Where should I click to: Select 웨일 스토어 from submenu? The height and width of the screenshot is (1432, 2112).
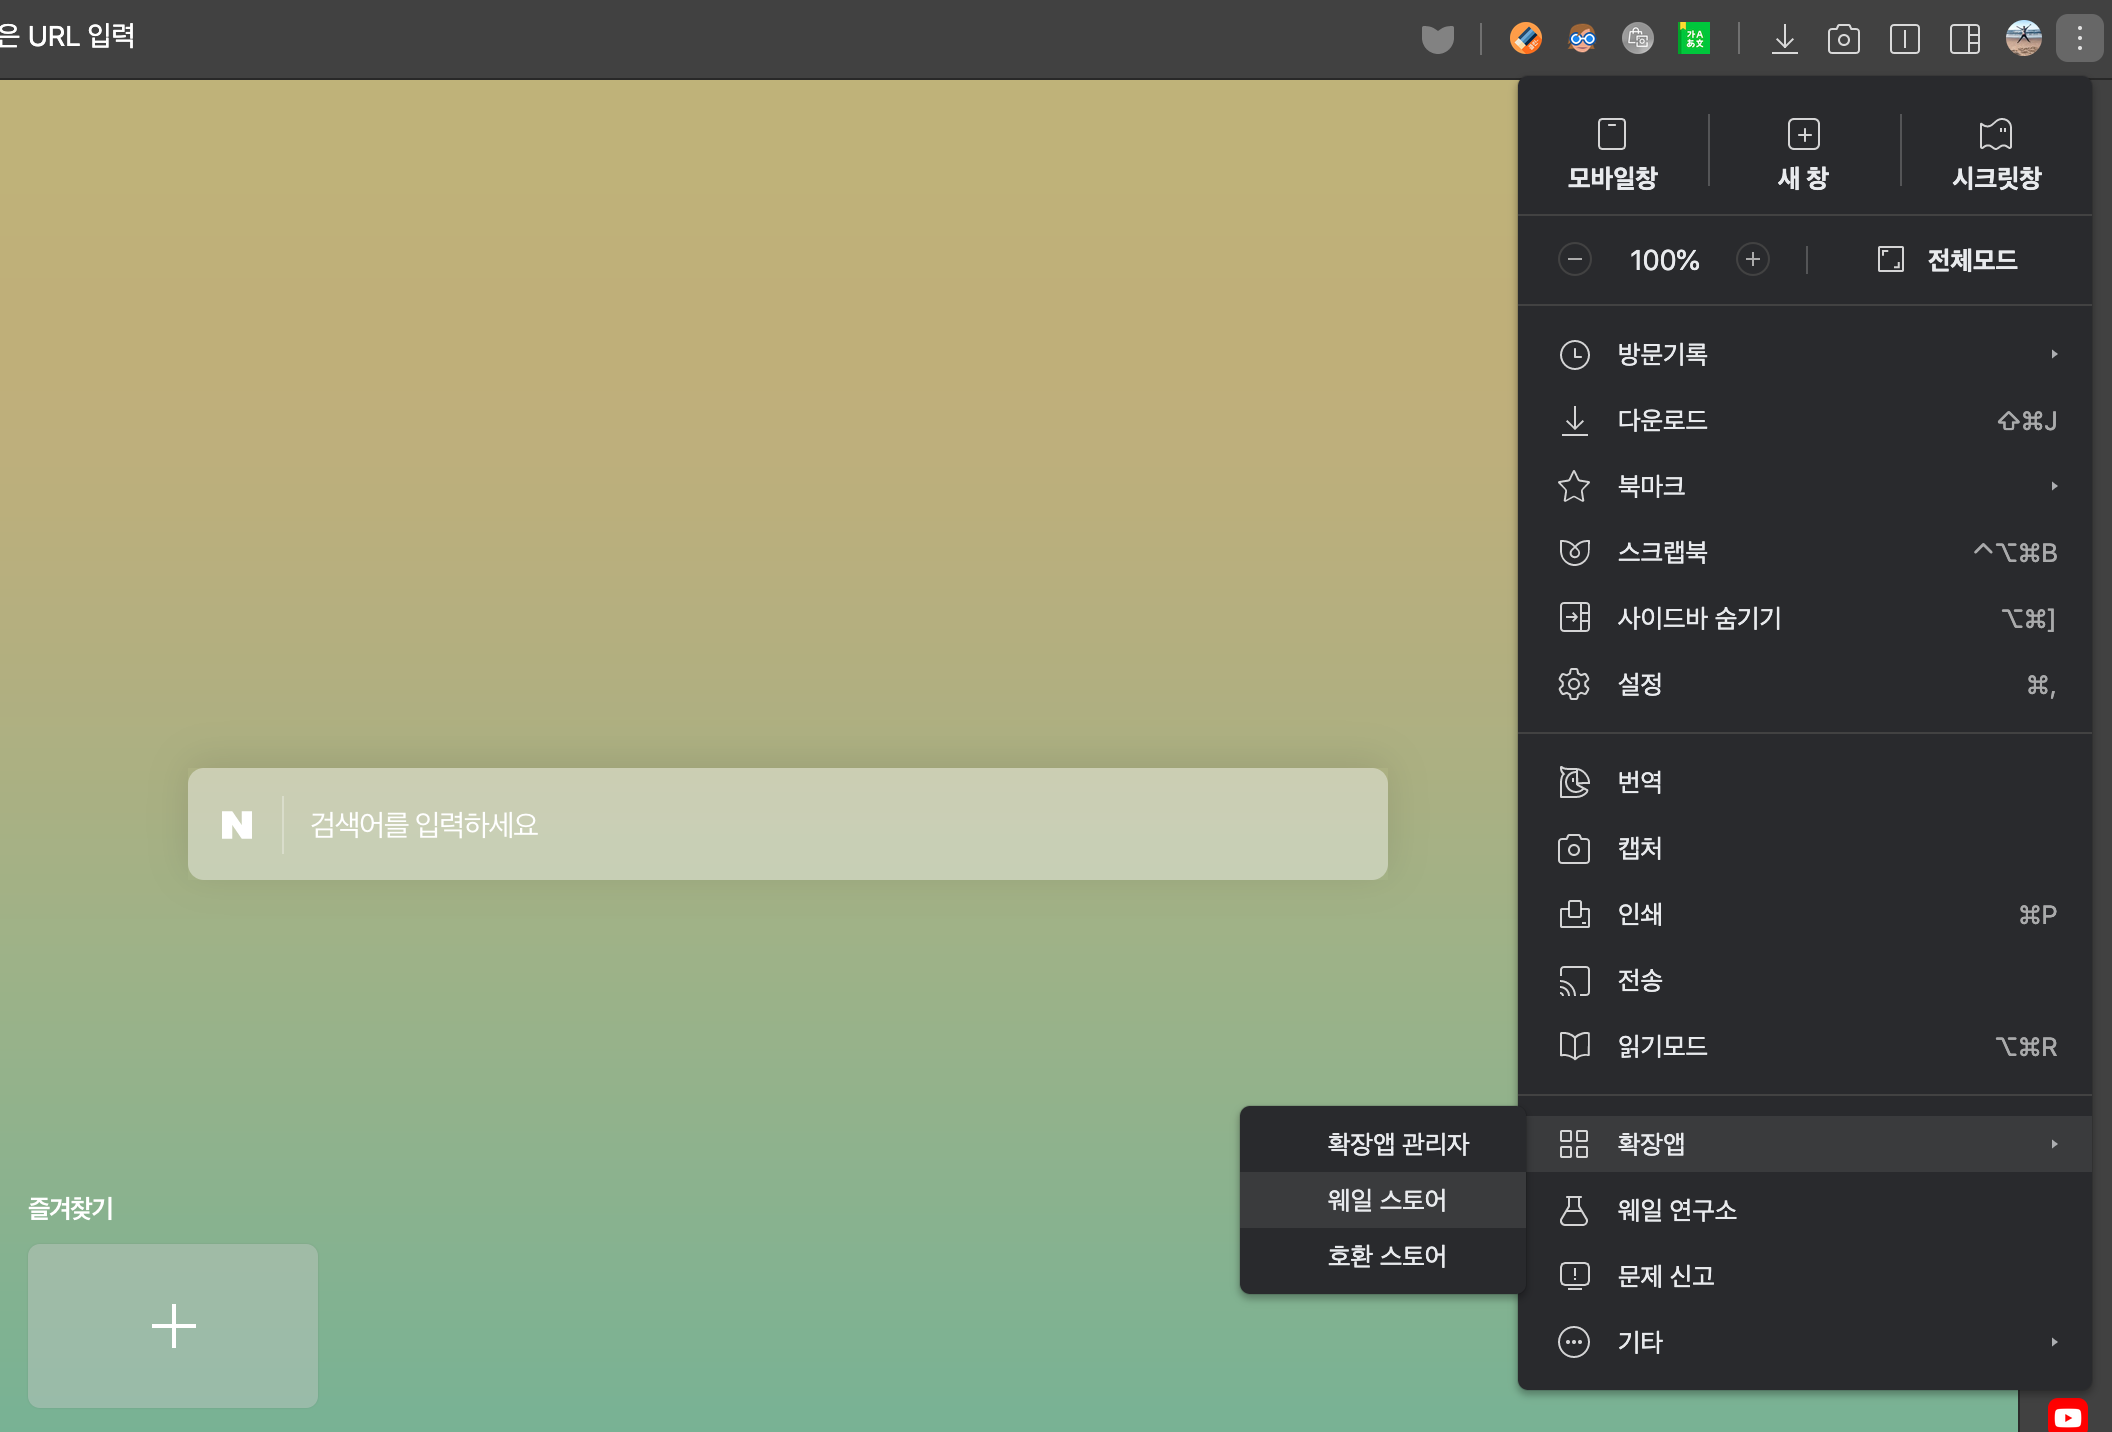pos(1386,1200)
